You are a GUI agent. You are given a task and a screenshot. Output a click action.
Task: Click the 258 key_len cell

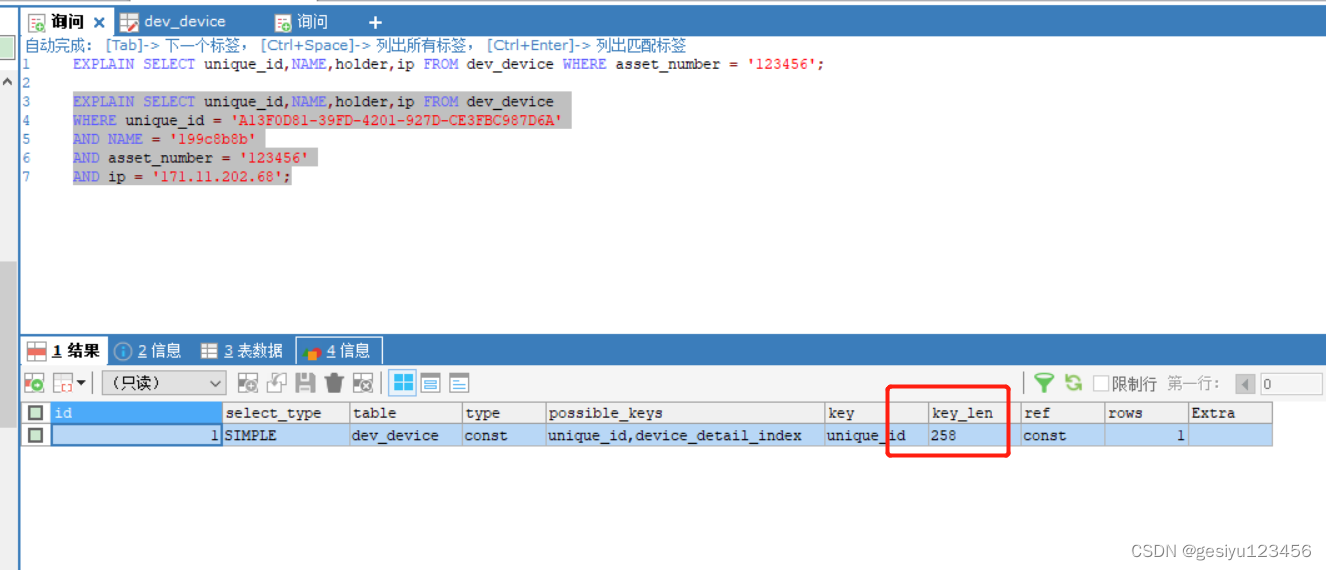pyautogui.click(x=974, y=436)
